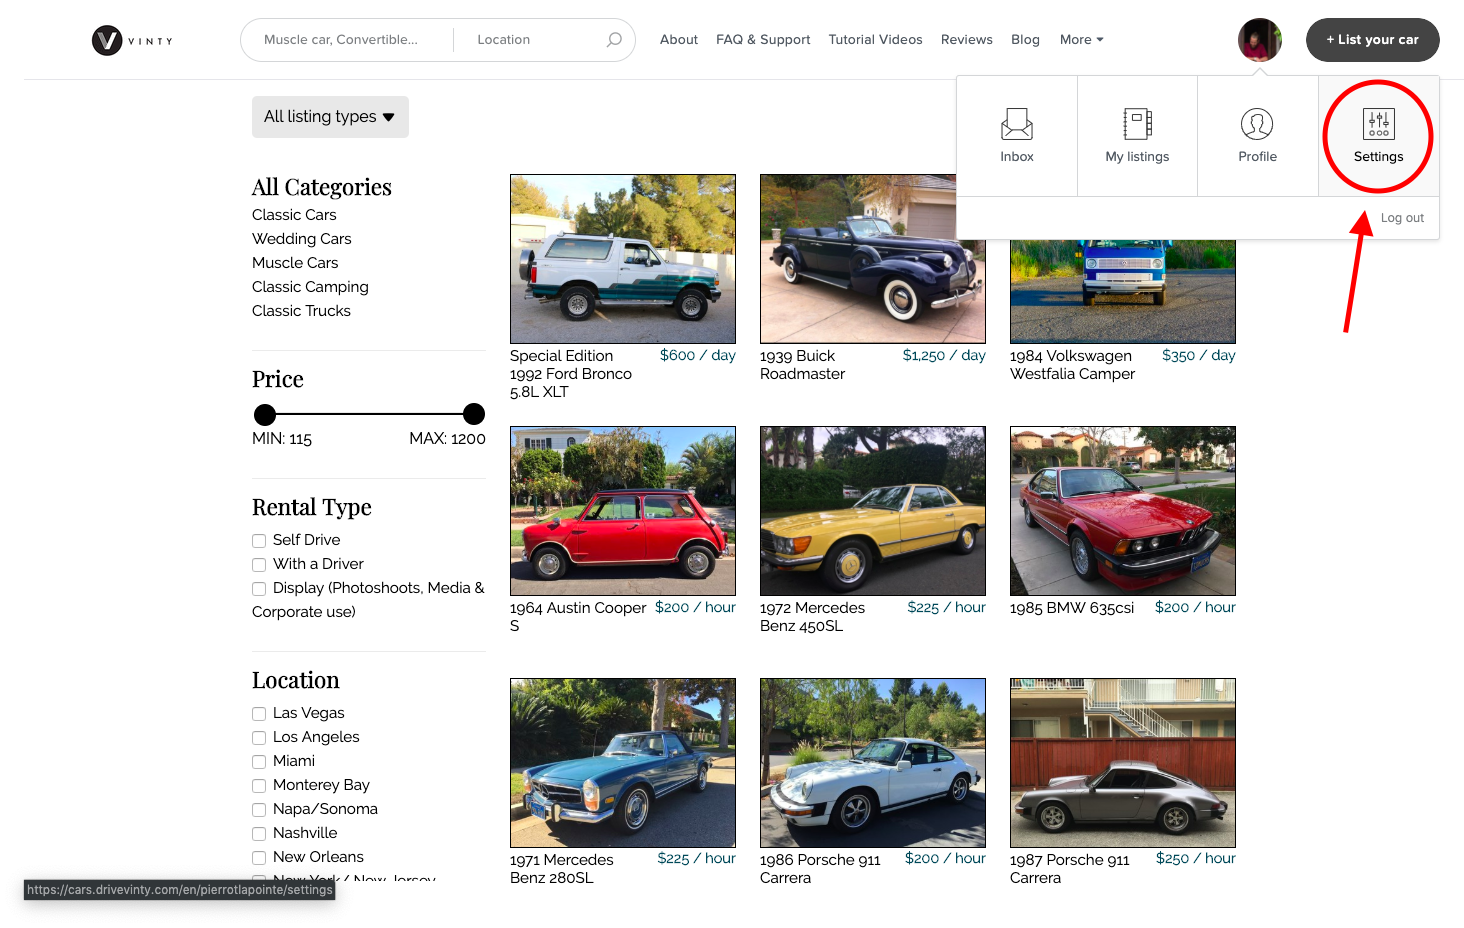Click the 1972 Mercedes Benz 450SL title
The width and height of the screenshot is (1464, 928).
[812, 617]
